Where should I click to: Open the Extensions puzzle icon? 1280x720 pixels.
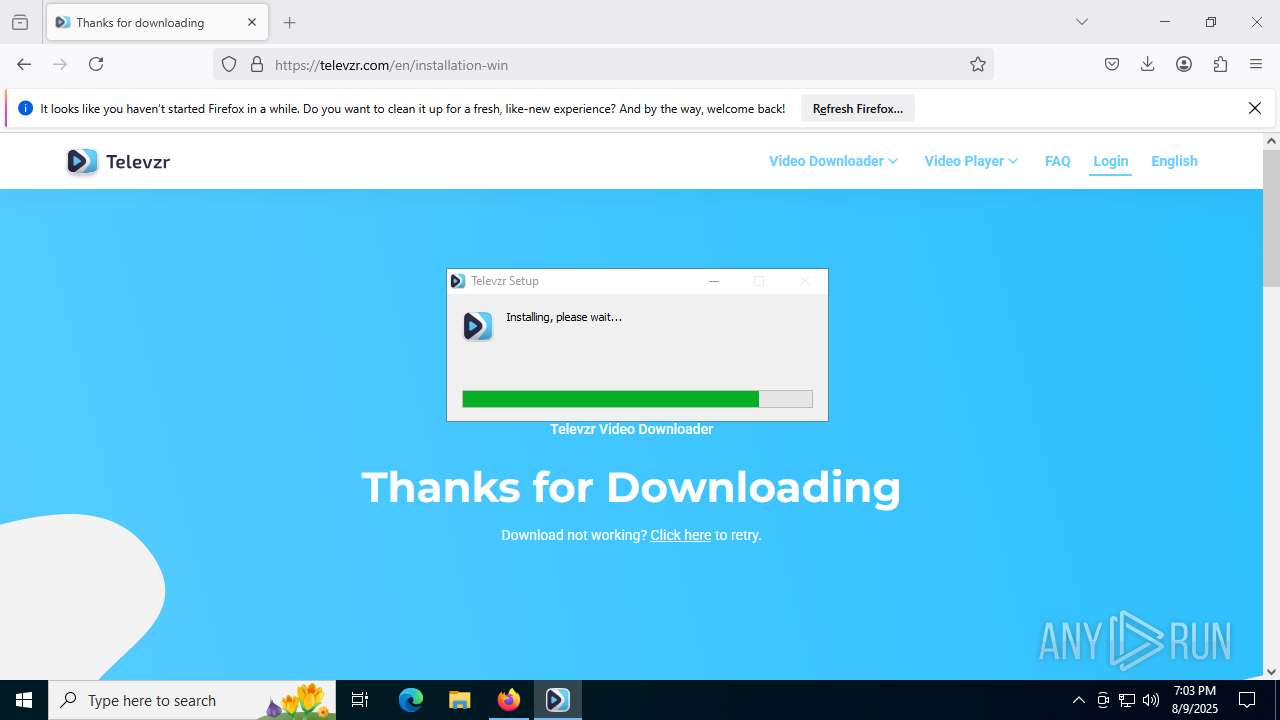[1220, 64]
